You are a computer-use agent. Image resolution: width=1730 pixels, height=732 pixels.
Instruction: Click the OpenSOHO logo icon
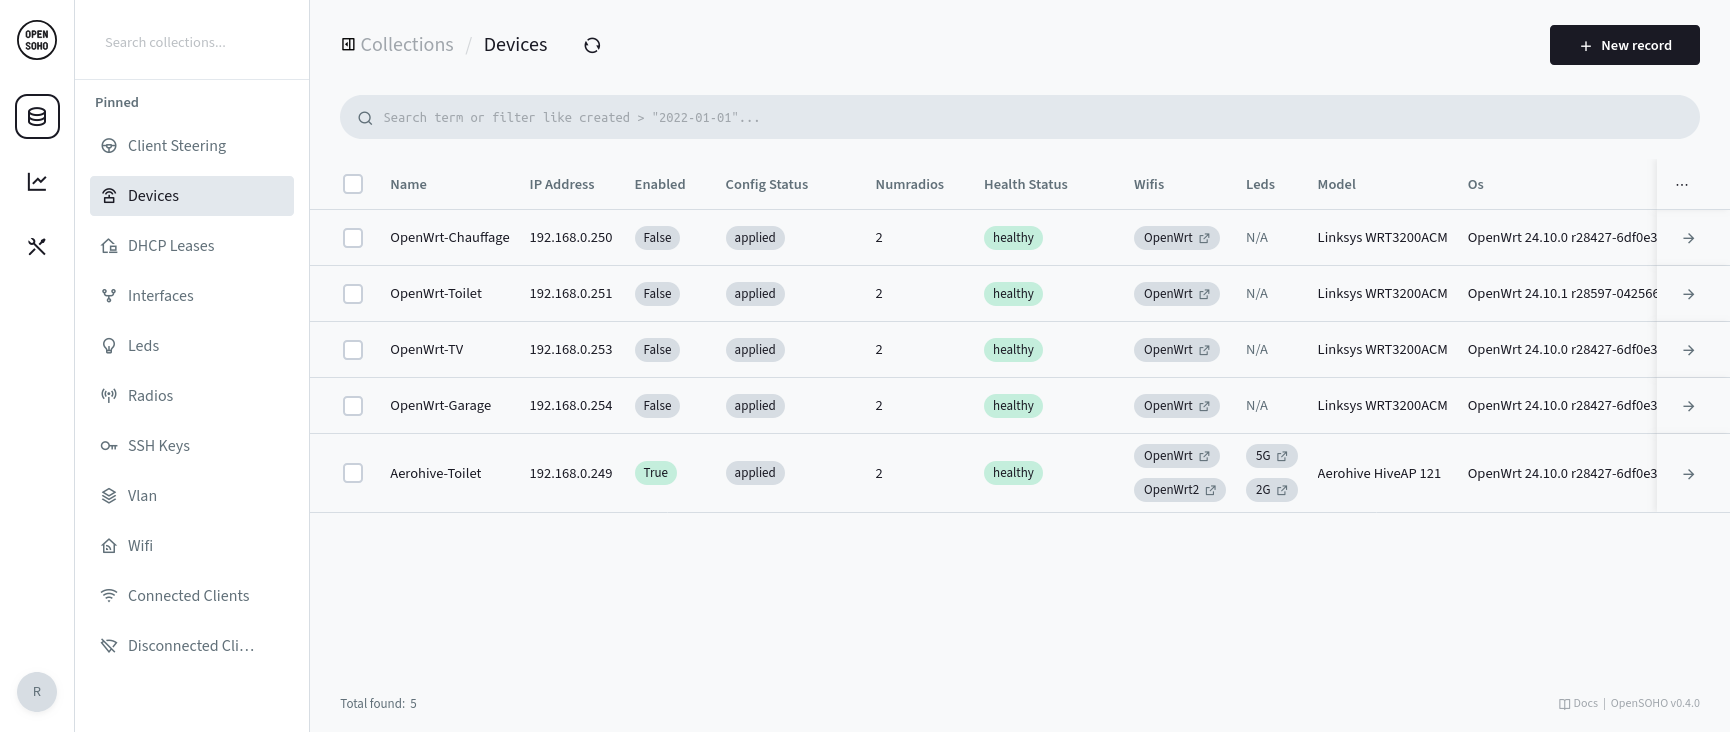(x=37, y=40)
